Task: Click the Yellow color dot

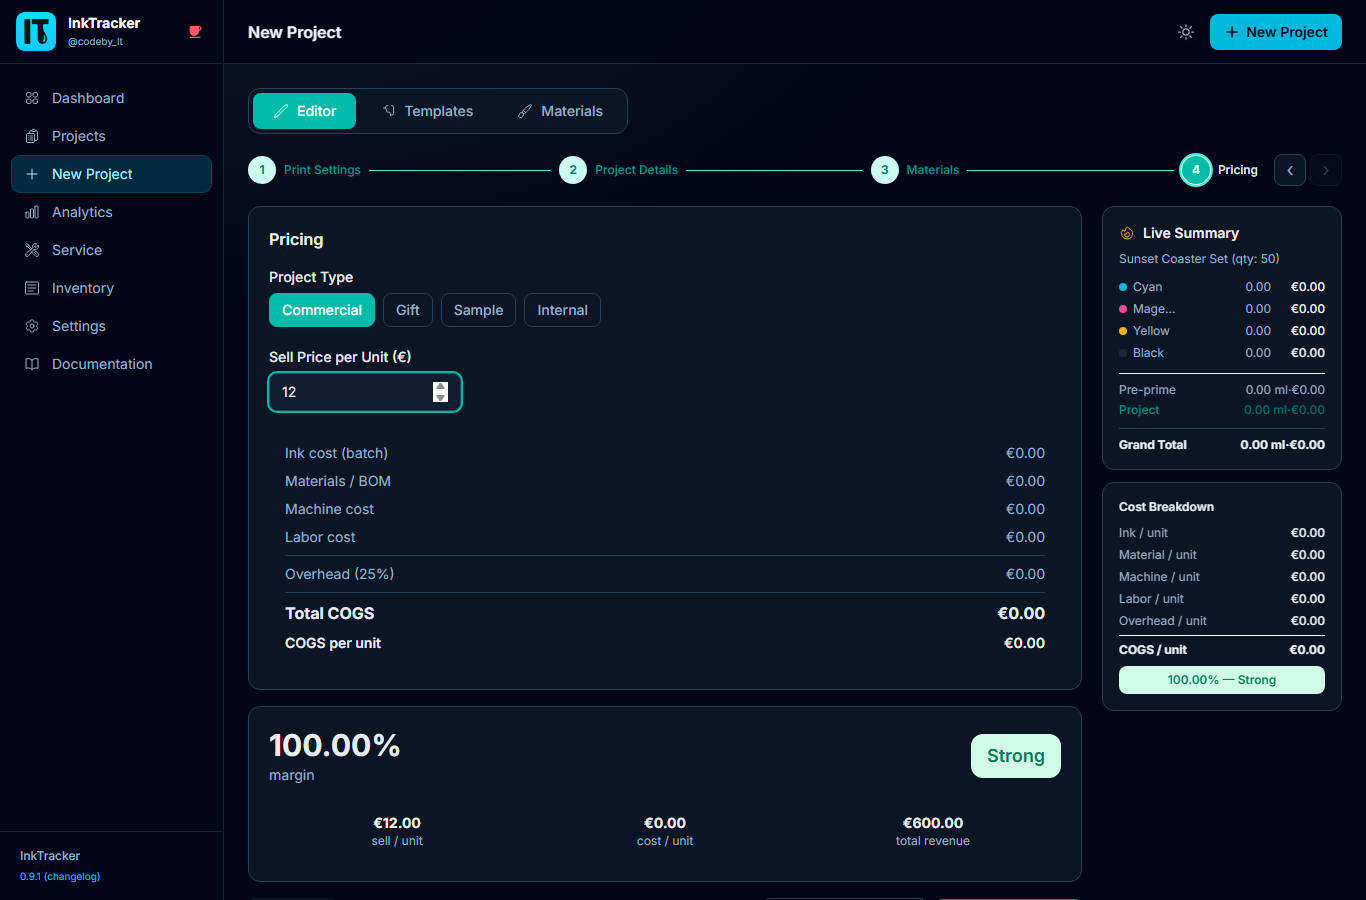Action: pos(1123,331)
